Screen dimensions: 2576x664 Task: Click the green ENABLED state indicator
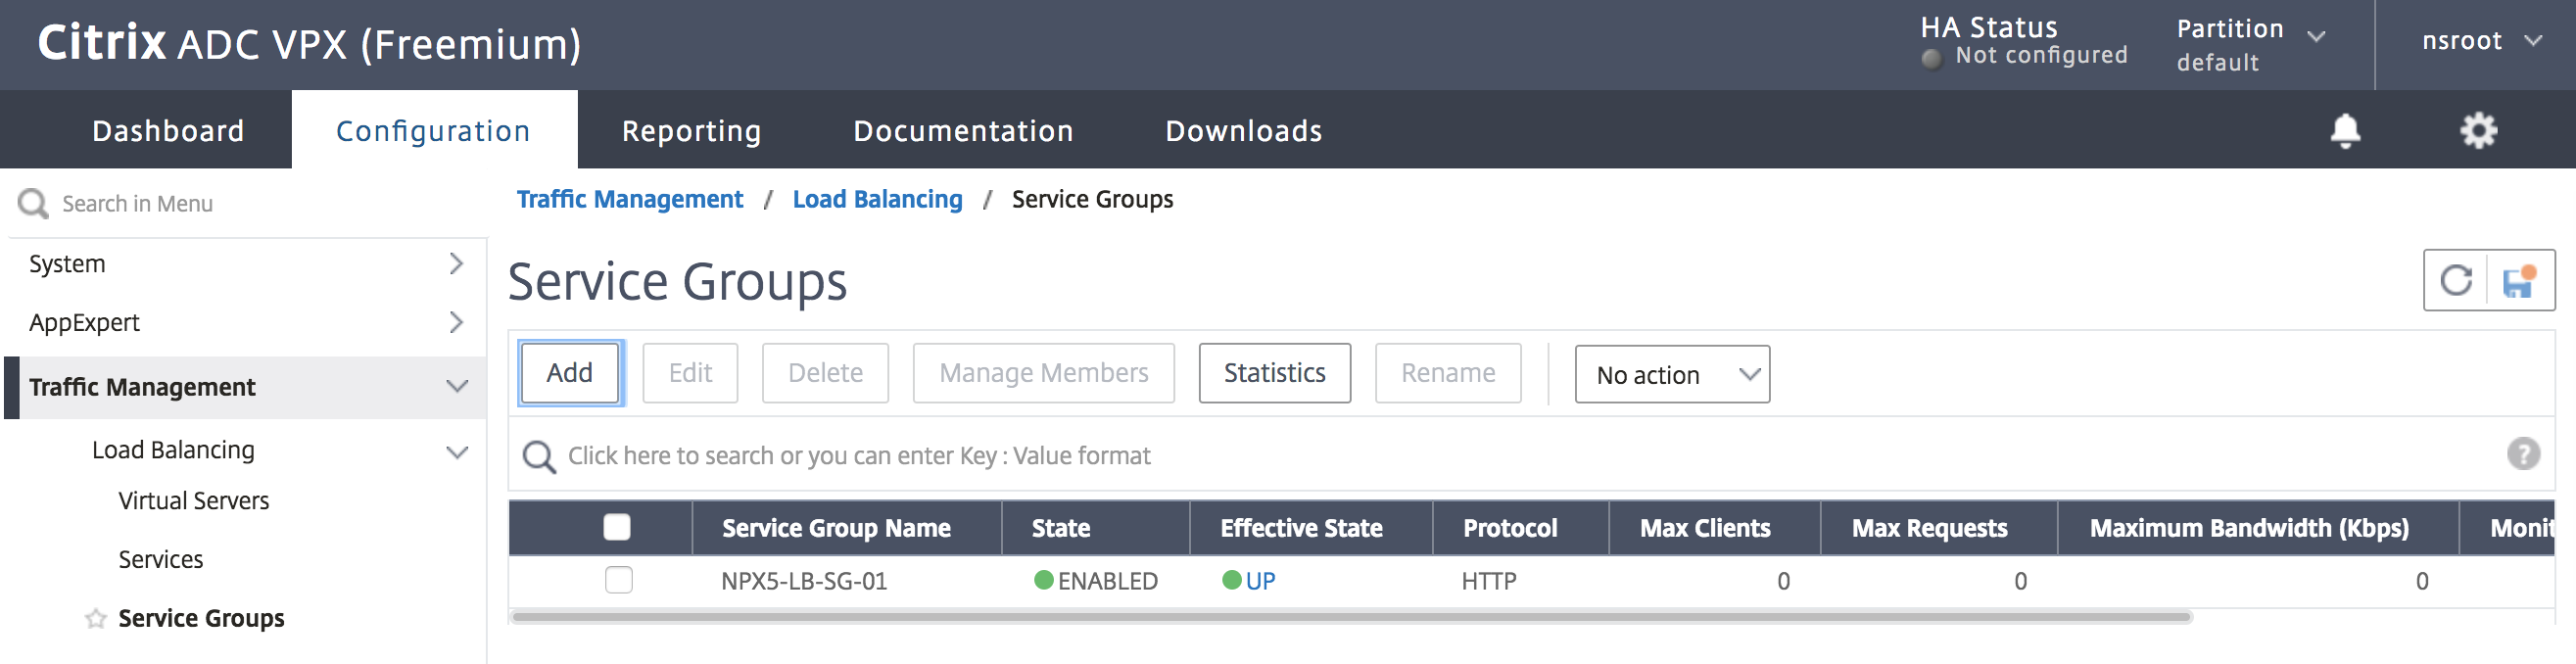(1043, 580)
